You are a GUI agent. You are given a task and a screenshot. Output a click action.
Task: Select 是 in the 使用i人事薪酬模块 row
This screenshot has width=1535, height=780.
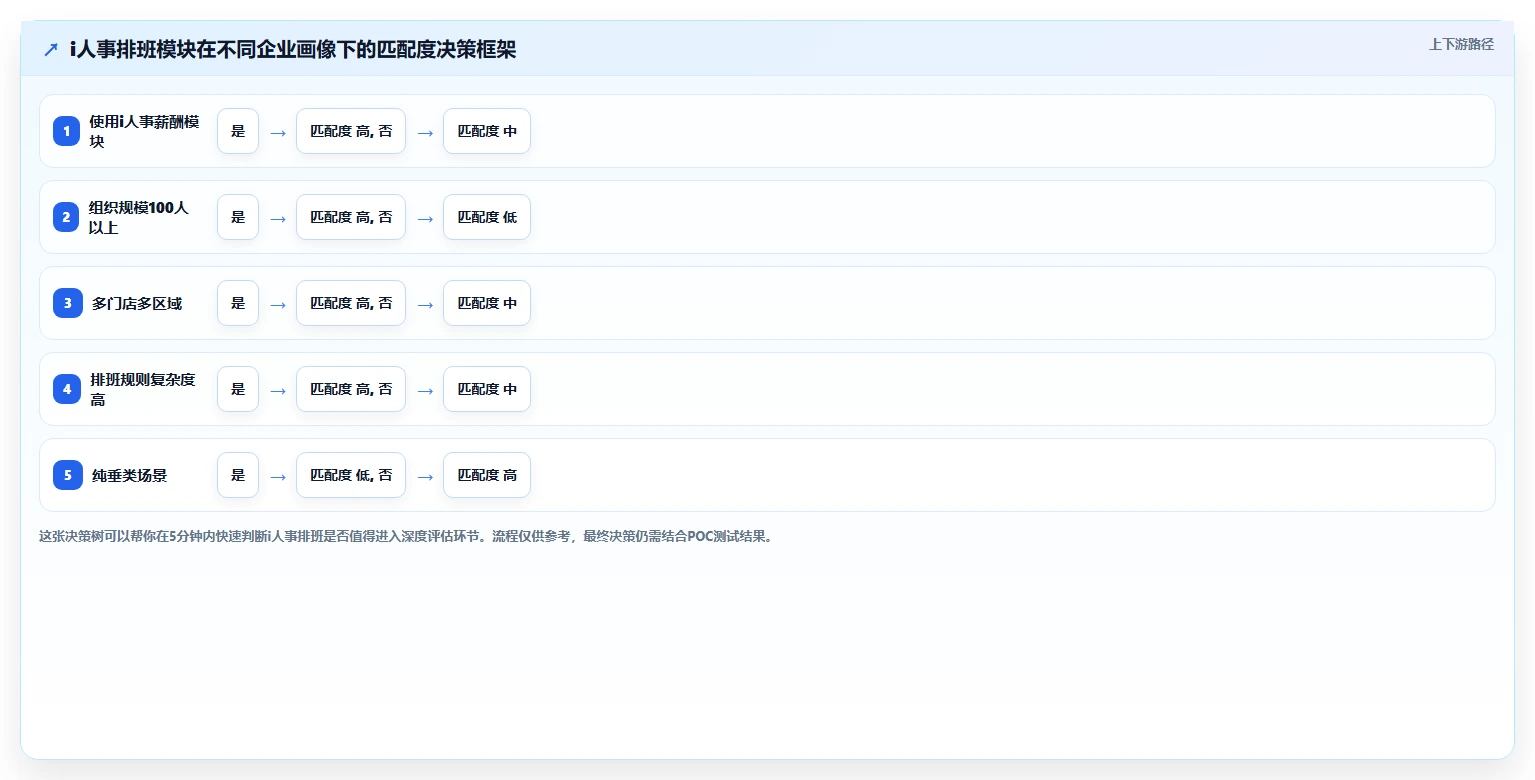pos(238,131)
